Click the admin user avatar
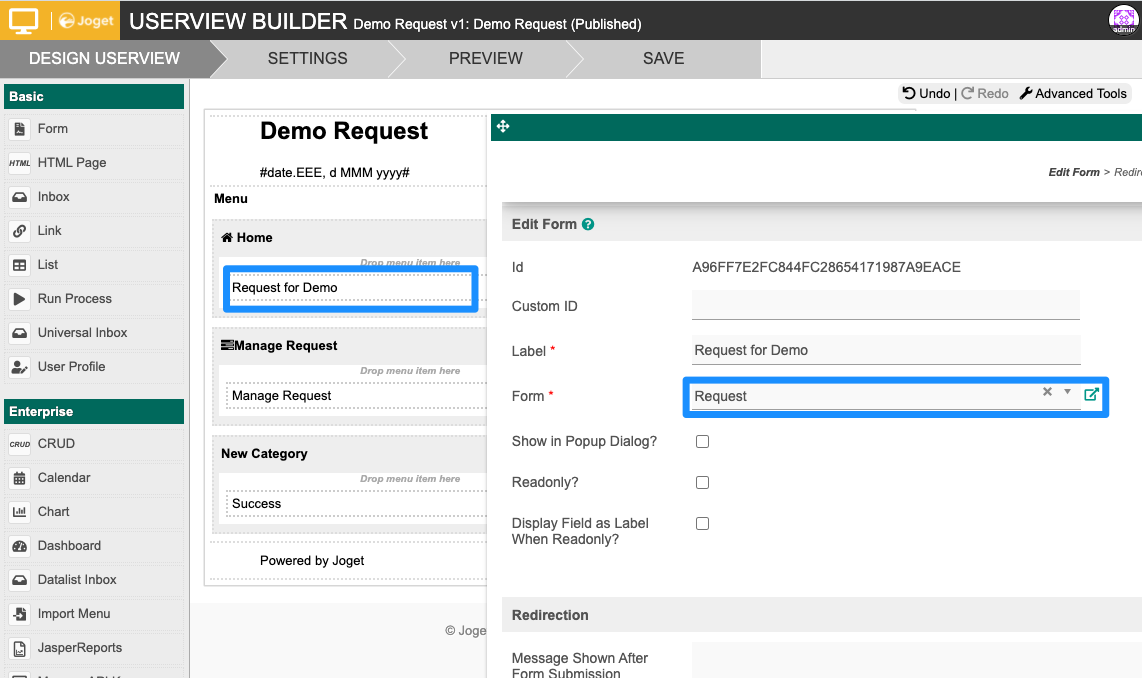Image resolution: width=1142 pixels, height=678 pixels. click(x=1123, y=19)
